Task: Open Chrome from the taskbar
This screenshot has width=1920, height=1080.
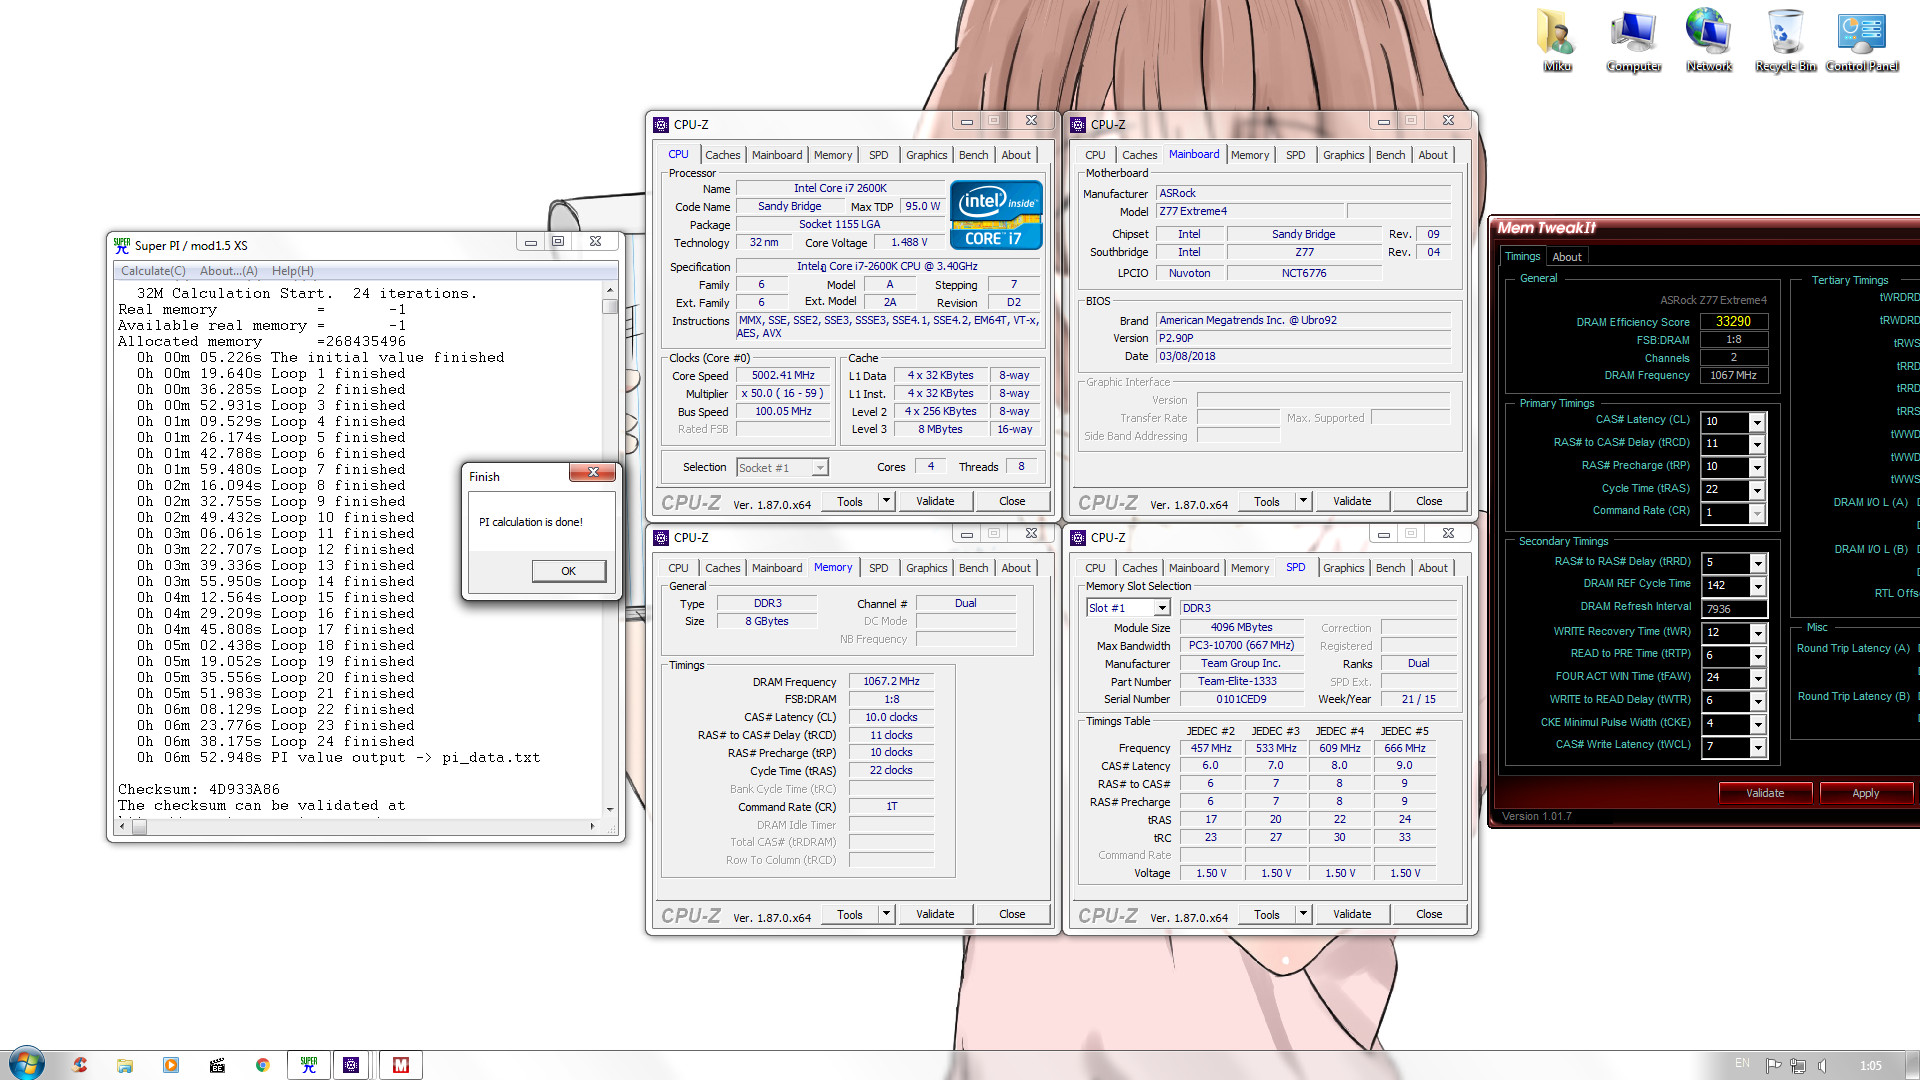Action: click(262, 1065)
